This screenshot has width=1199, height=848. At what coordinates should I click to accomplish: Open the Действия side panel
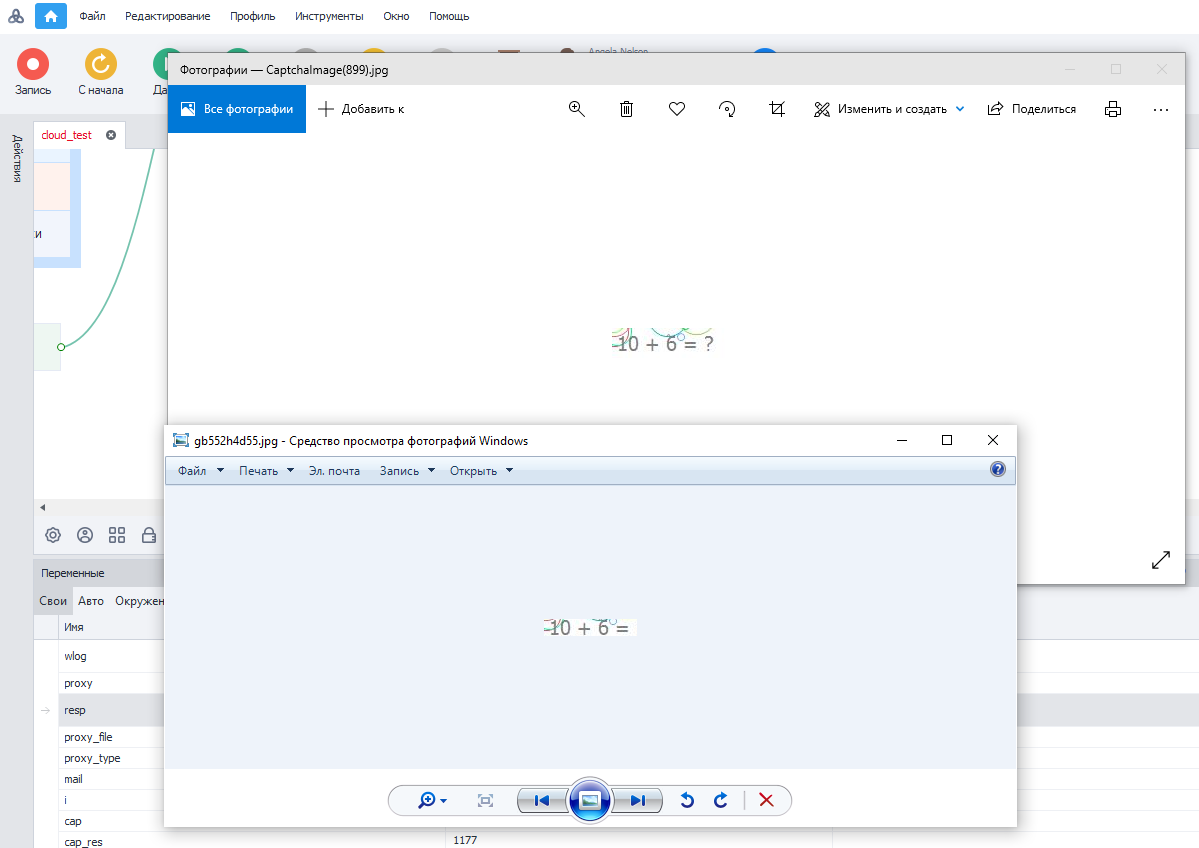click(x=17, y=159)
